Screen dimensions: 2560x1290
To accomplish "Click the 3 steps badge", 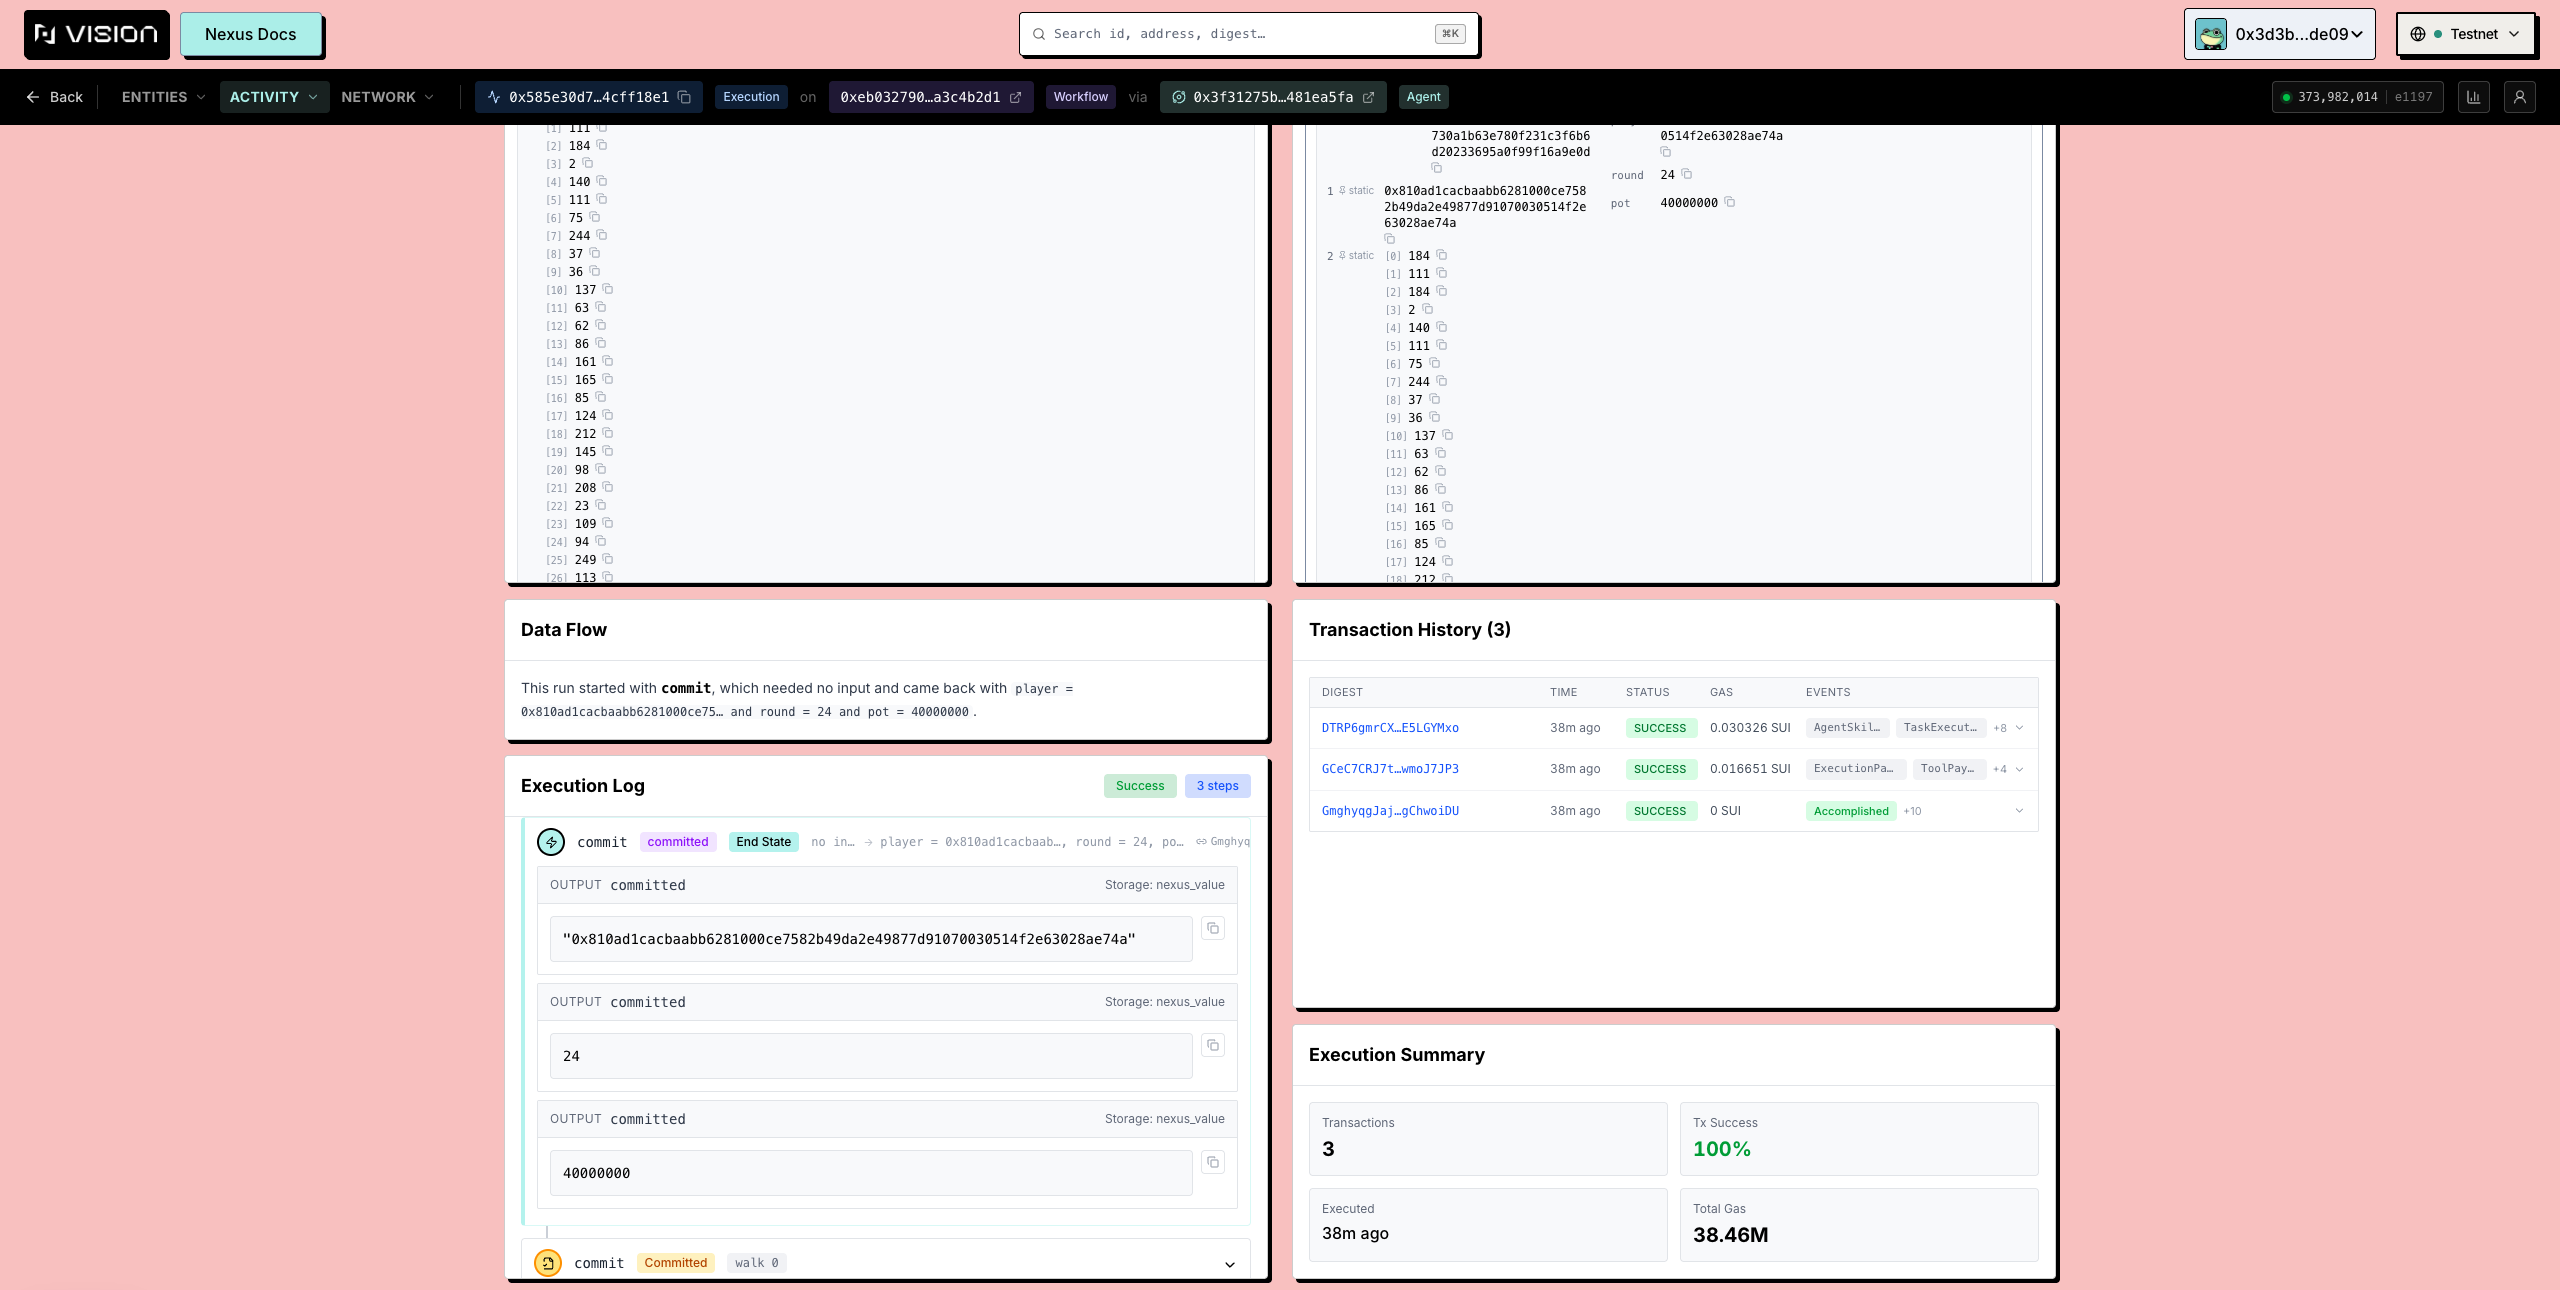I will (1217, 786).
